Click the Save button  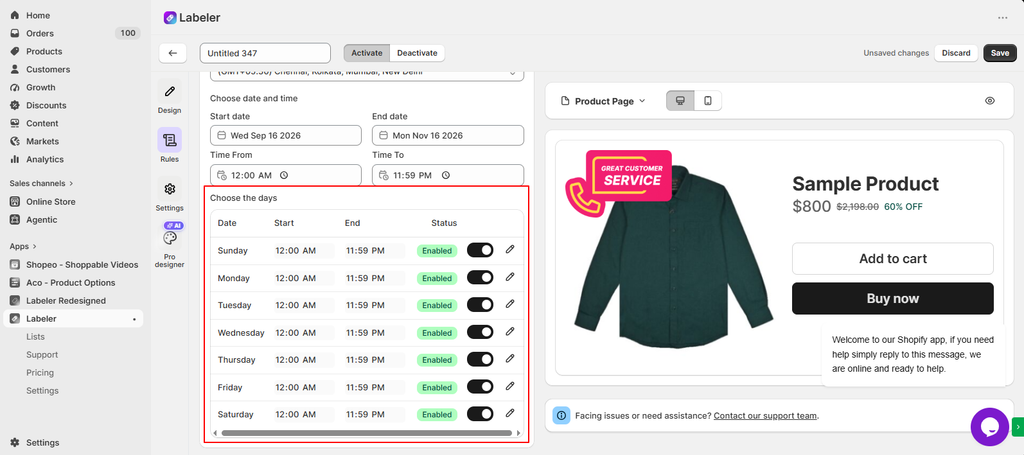[1000, 53]
